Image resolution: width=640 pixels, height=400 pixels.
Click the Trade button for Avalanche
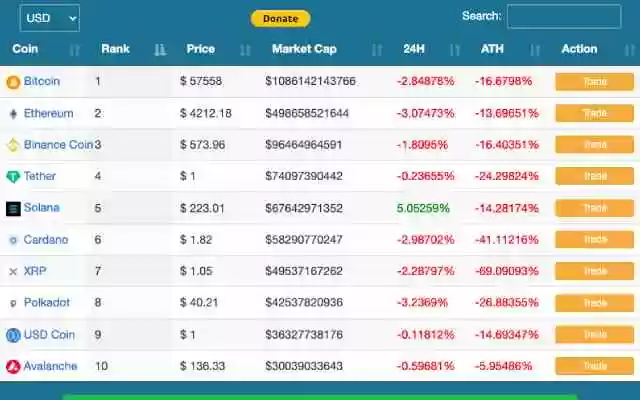tap(594, 366)
